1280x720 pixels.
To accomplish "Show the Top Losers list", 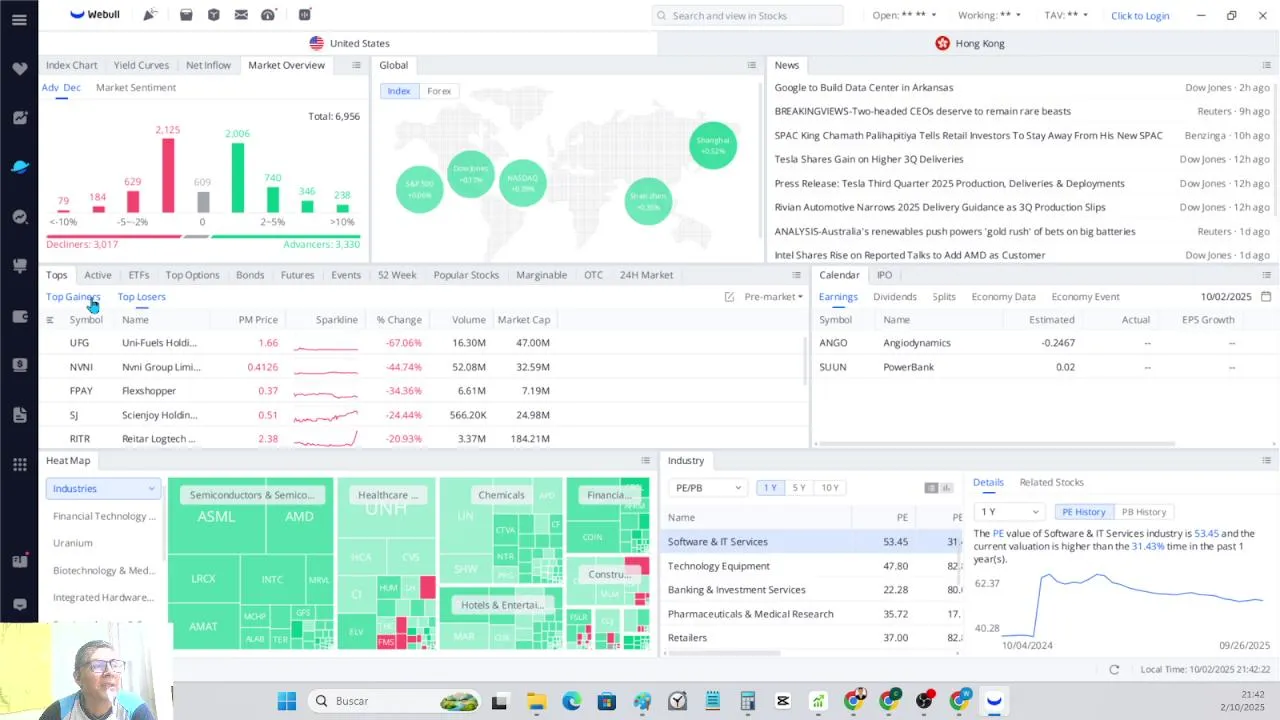I will pos(141,297).
